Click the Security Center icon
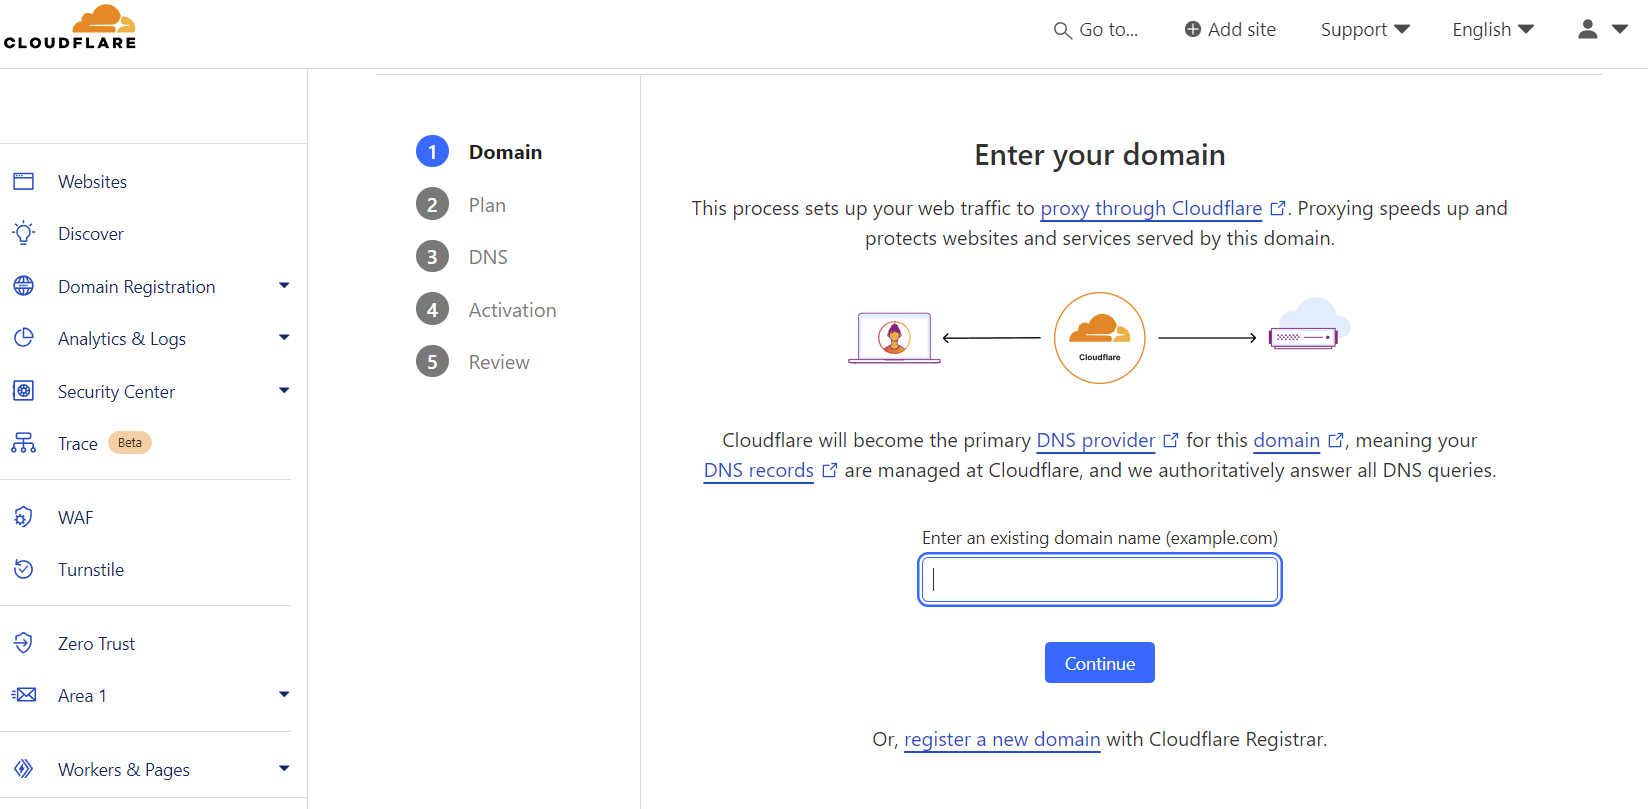Screen dimensions: 1648x809 click(23, 391)
